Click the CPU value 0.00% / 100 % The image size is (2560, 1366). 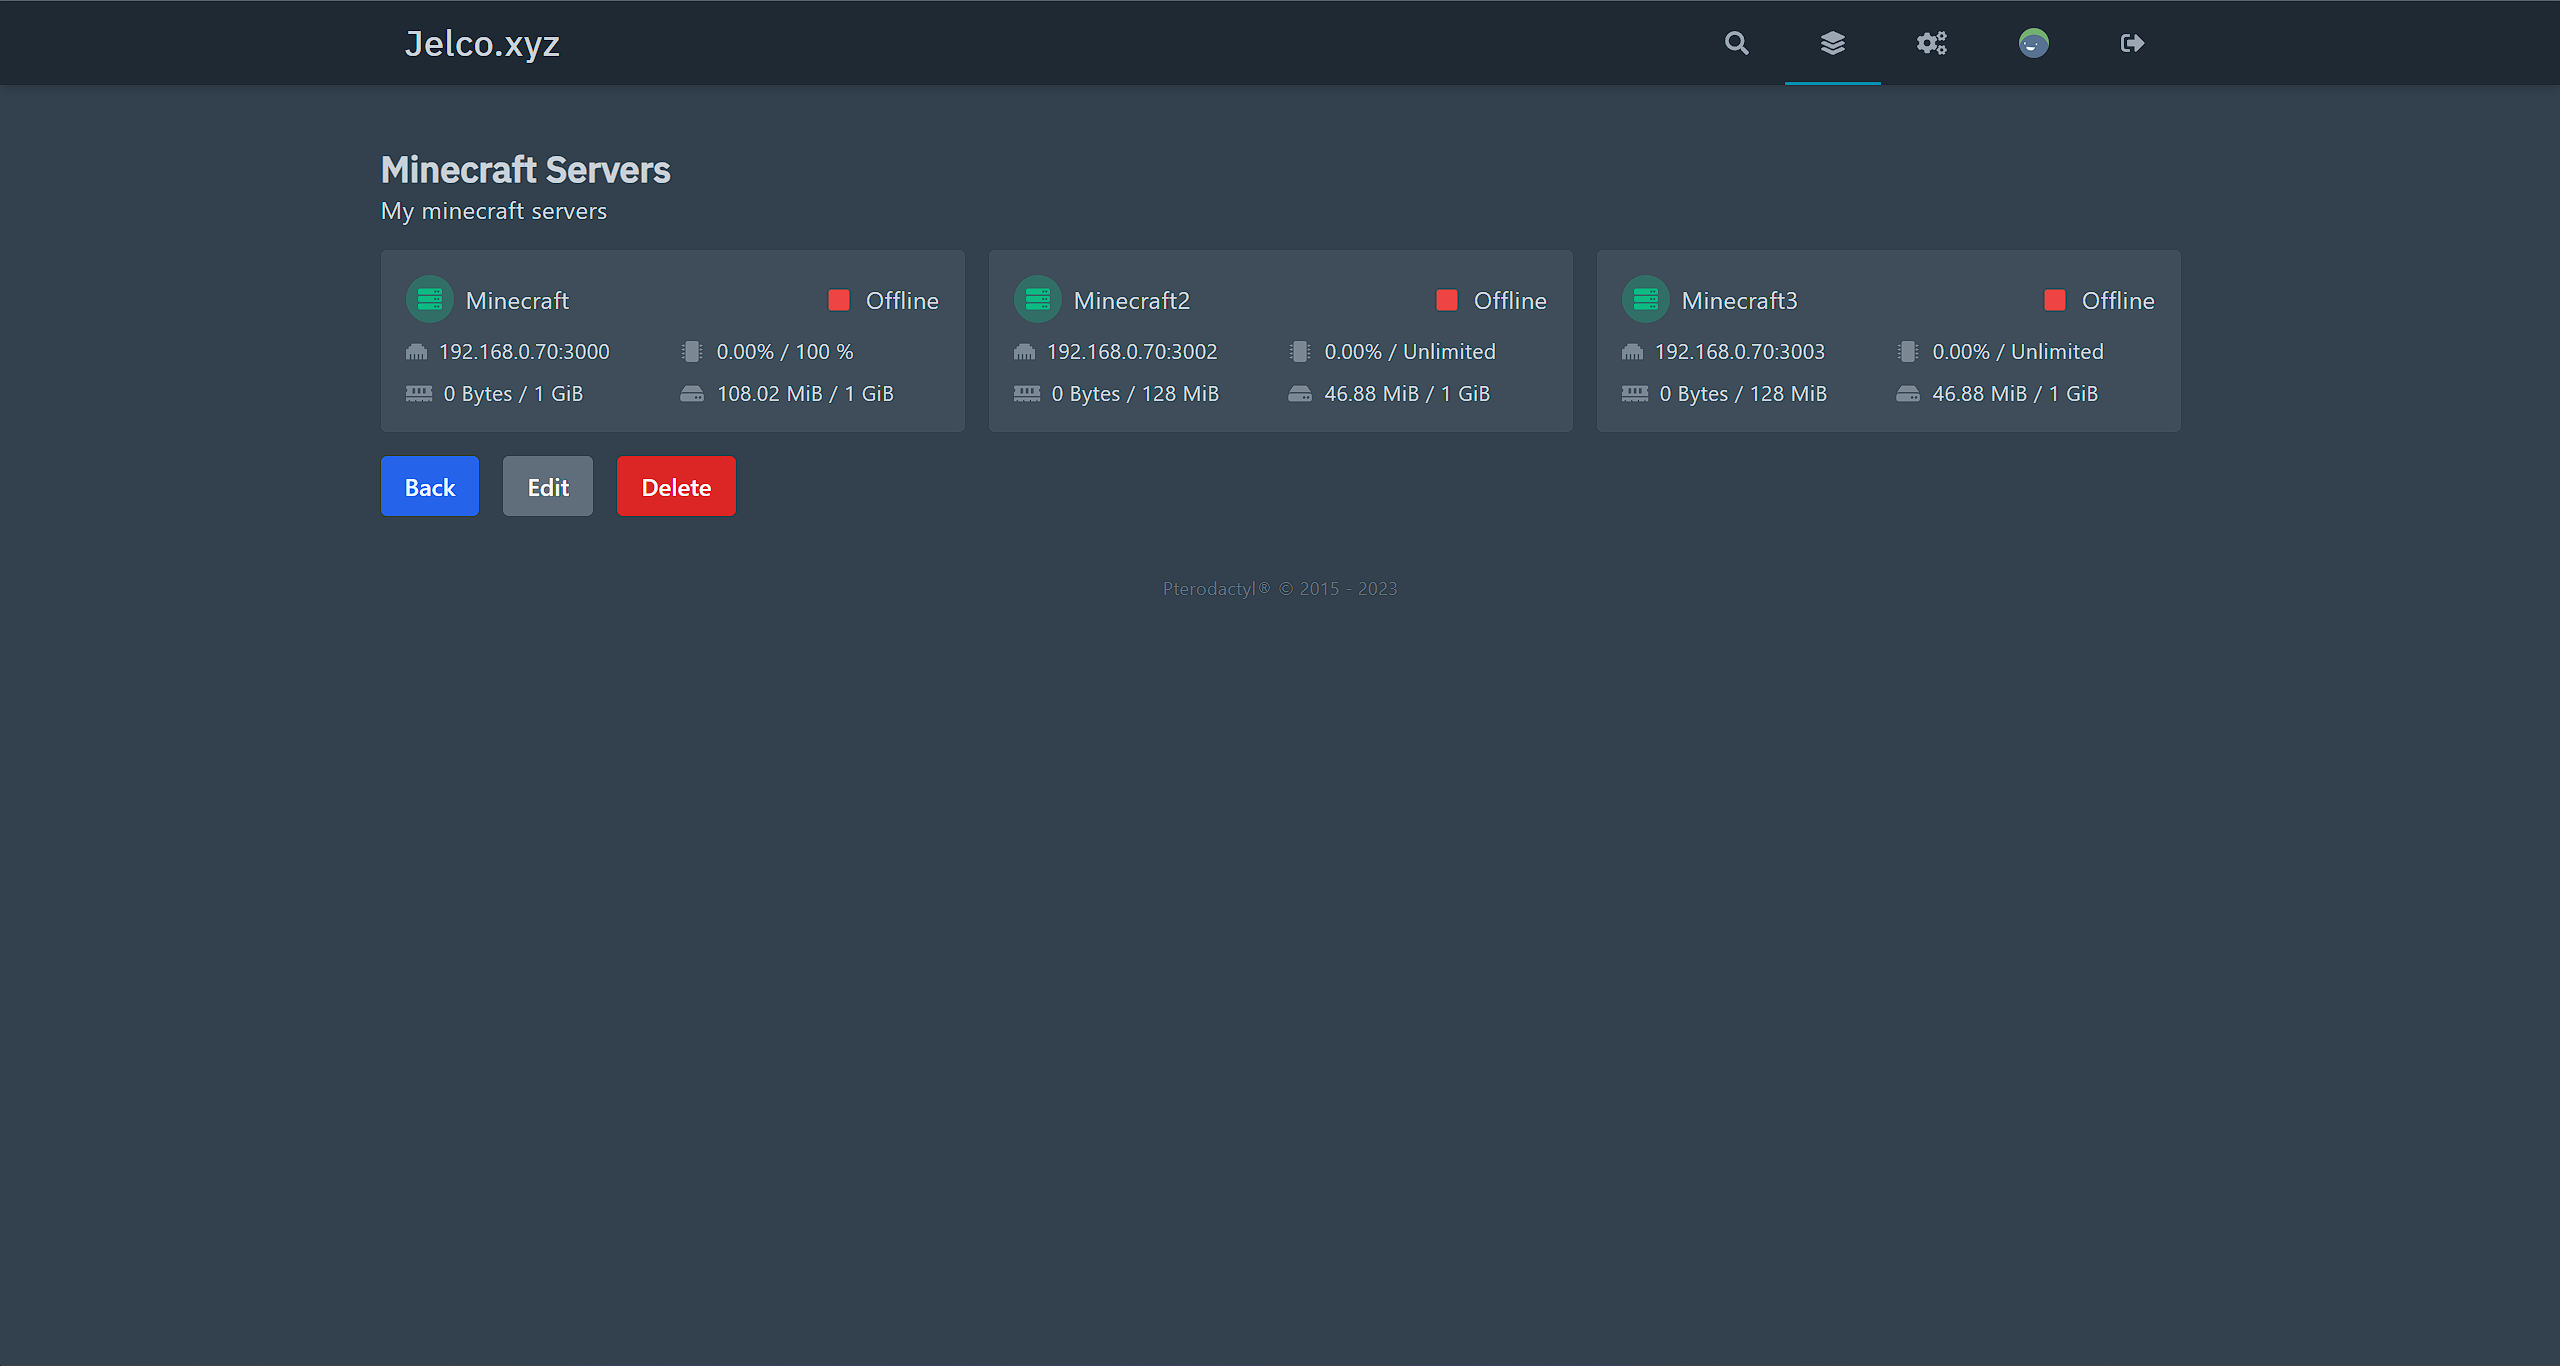click(x=785, y=352)
